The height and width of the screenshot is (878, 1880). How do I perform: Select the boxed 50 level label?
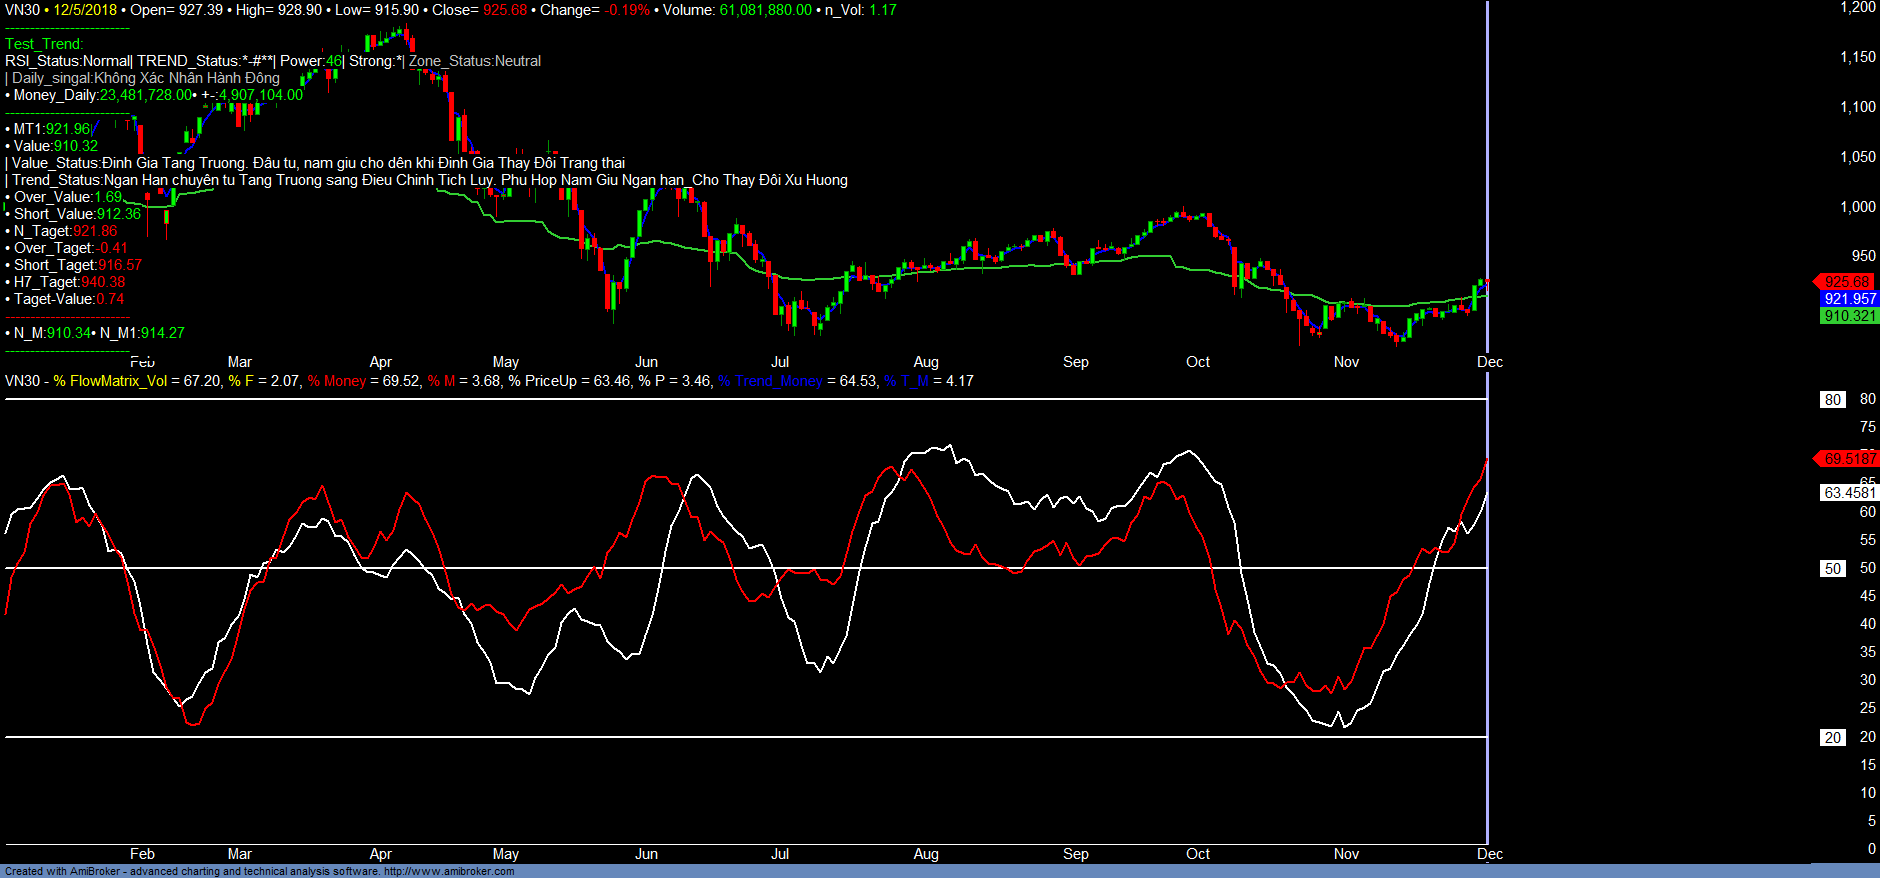1832,569
